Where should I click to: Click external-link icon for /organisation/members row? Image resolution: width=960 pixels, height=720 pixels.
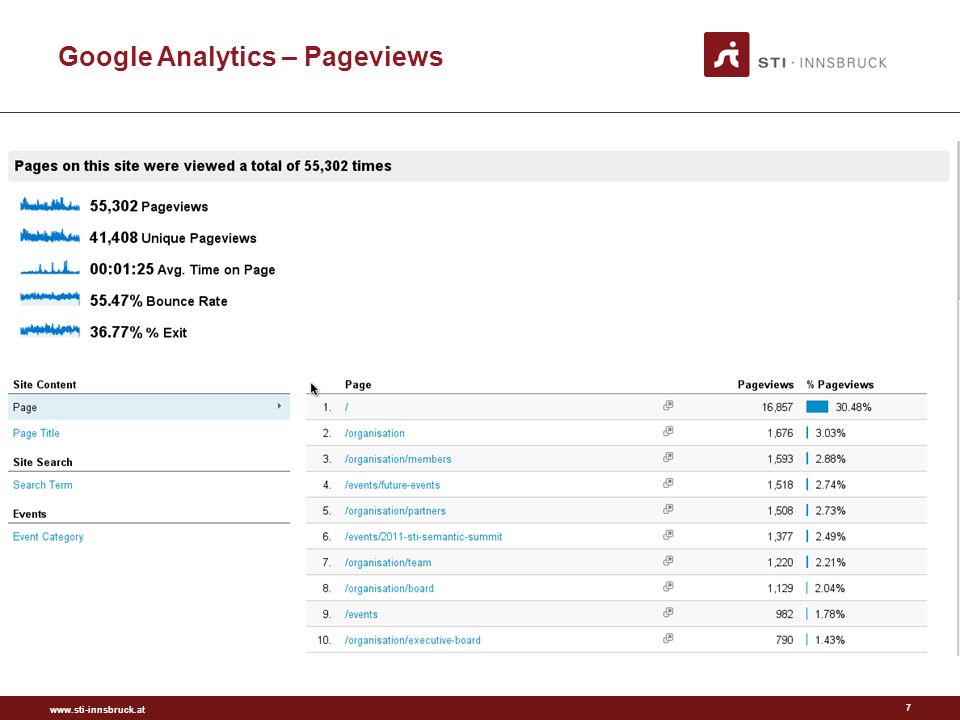tap(668, 457)
